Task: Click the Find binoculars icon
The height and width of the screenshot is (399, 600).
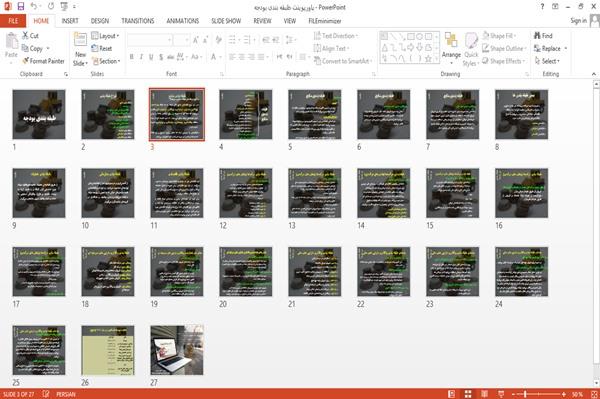Action: (537, 36)
